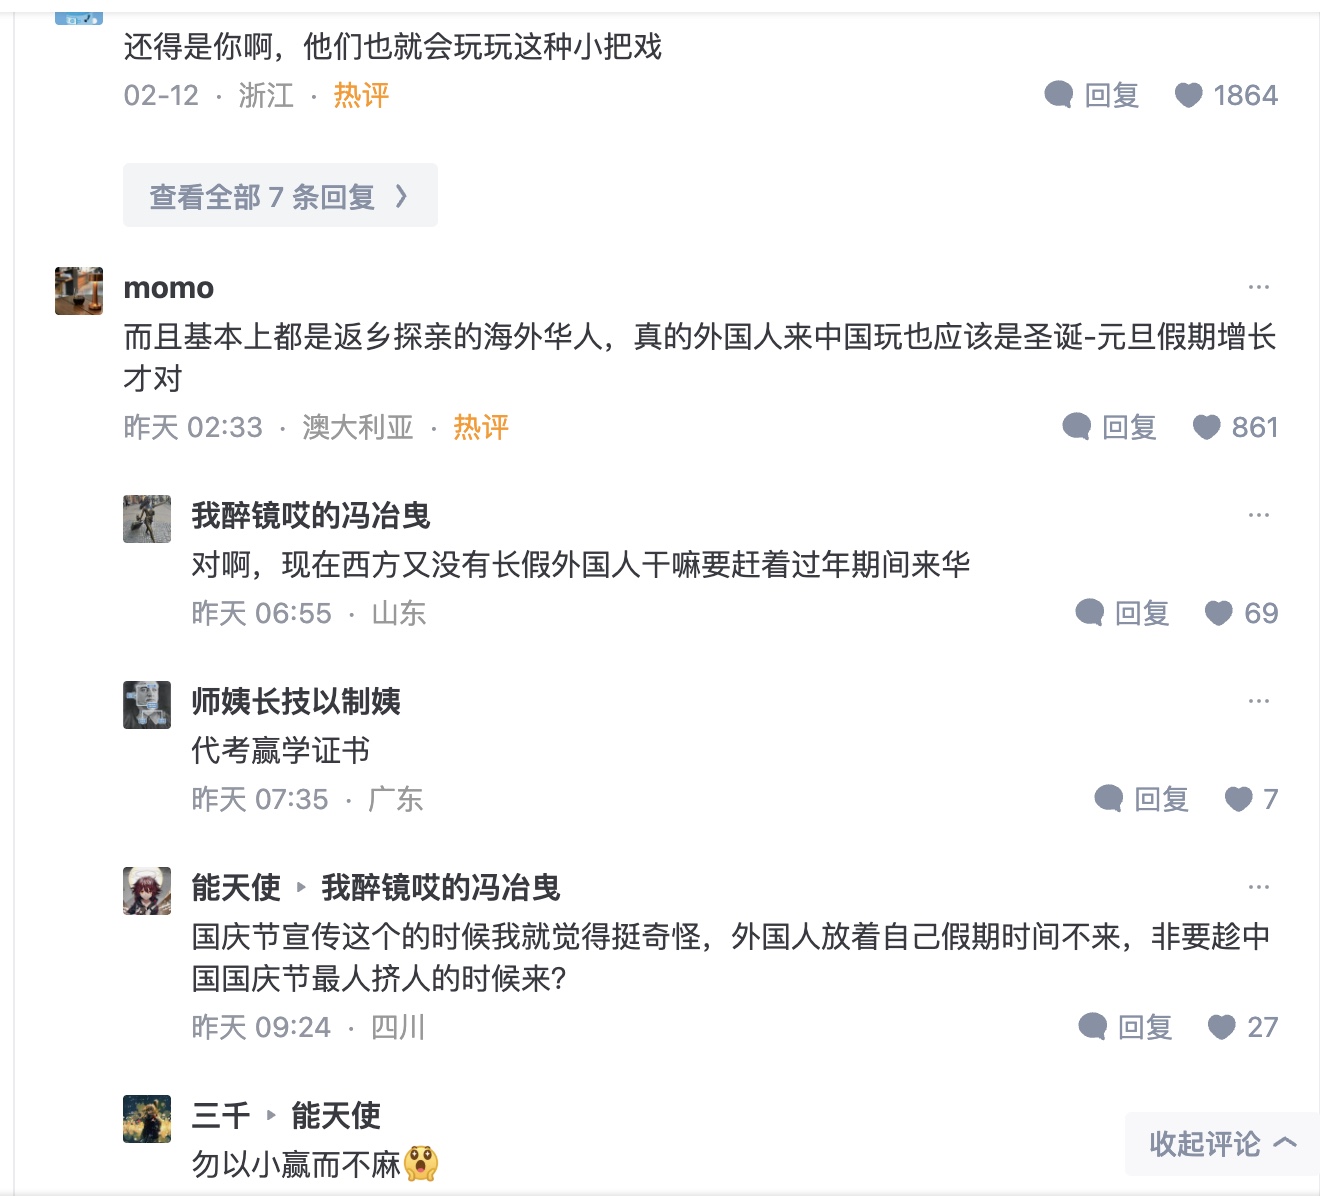Viewport: 1320px width, 1196px height.
Task: Like 能天使's comment with 27 likes
Action: pos(1222,1027)
